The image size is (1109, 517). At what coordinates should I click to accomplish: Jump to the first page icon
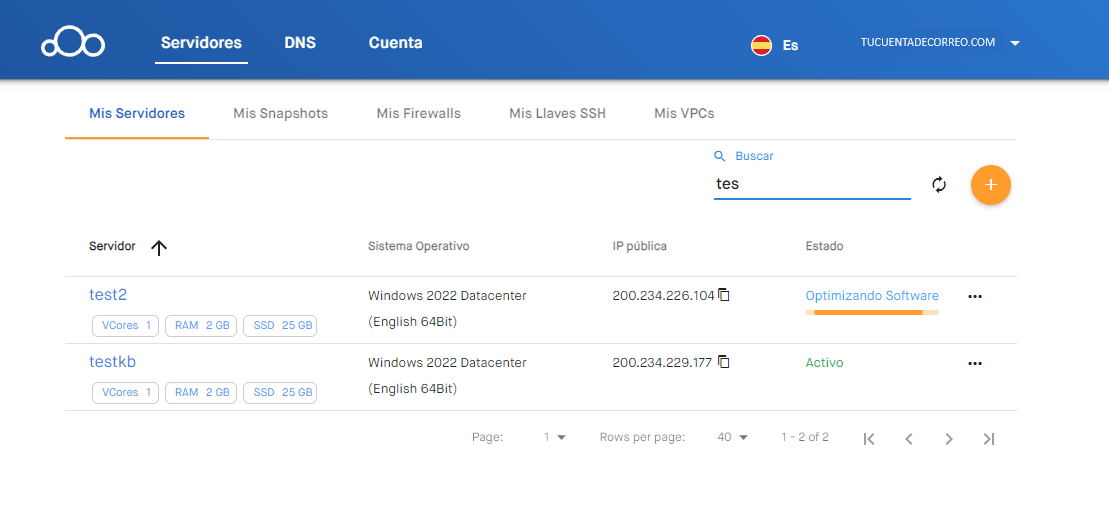pyautogui.click(x=869, y=439)
